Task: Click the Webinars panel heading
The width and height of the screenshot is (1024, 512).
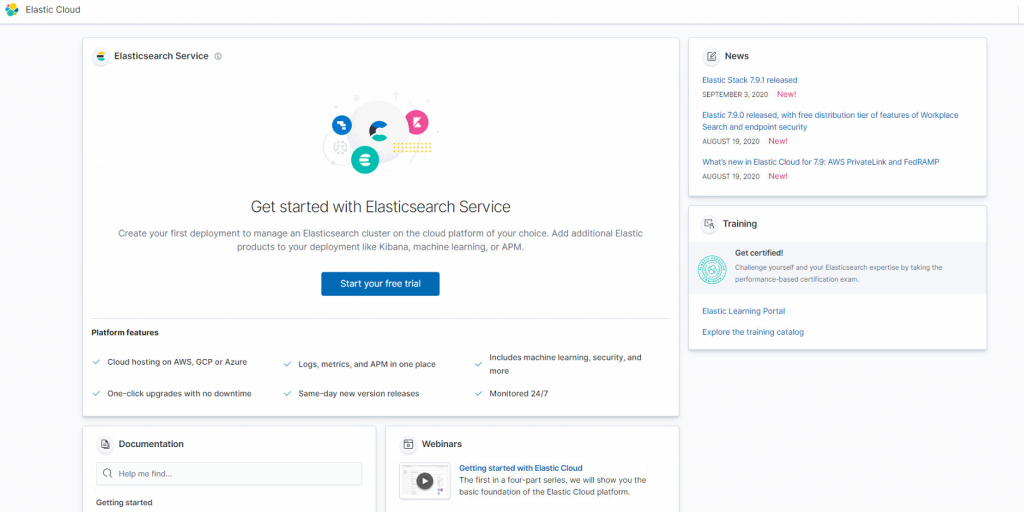Action: (x=441, y=444)
